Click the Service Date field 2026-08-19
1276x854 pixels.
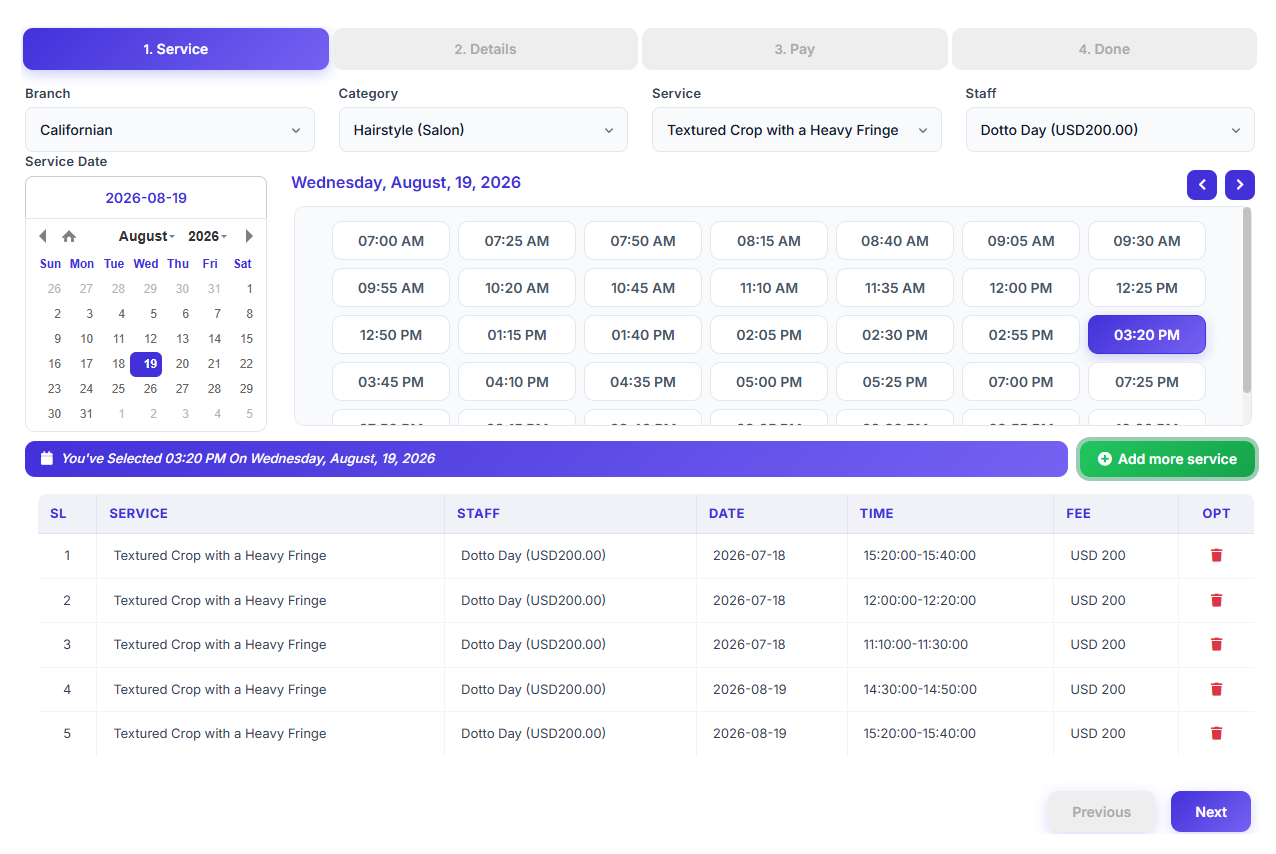pos(146,198)
